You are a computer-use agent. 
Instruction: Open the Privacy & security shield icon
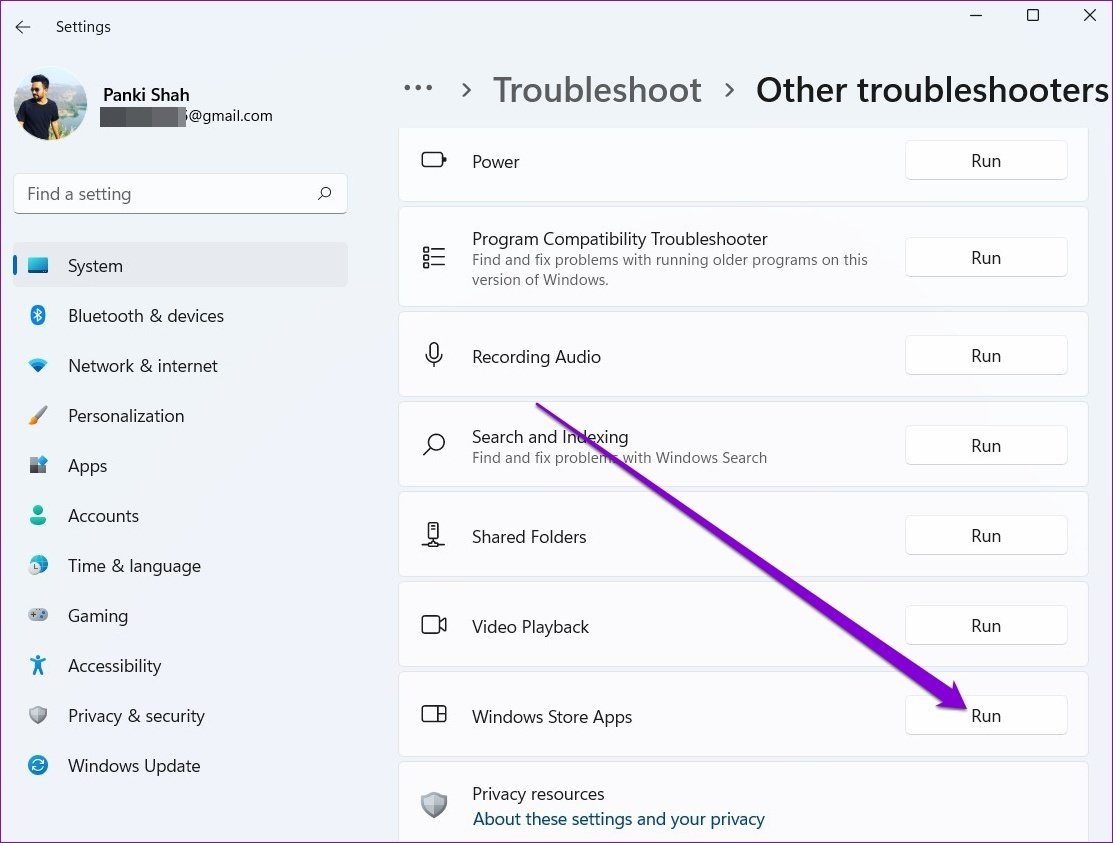pyautogui.click(x=38, y=716)
